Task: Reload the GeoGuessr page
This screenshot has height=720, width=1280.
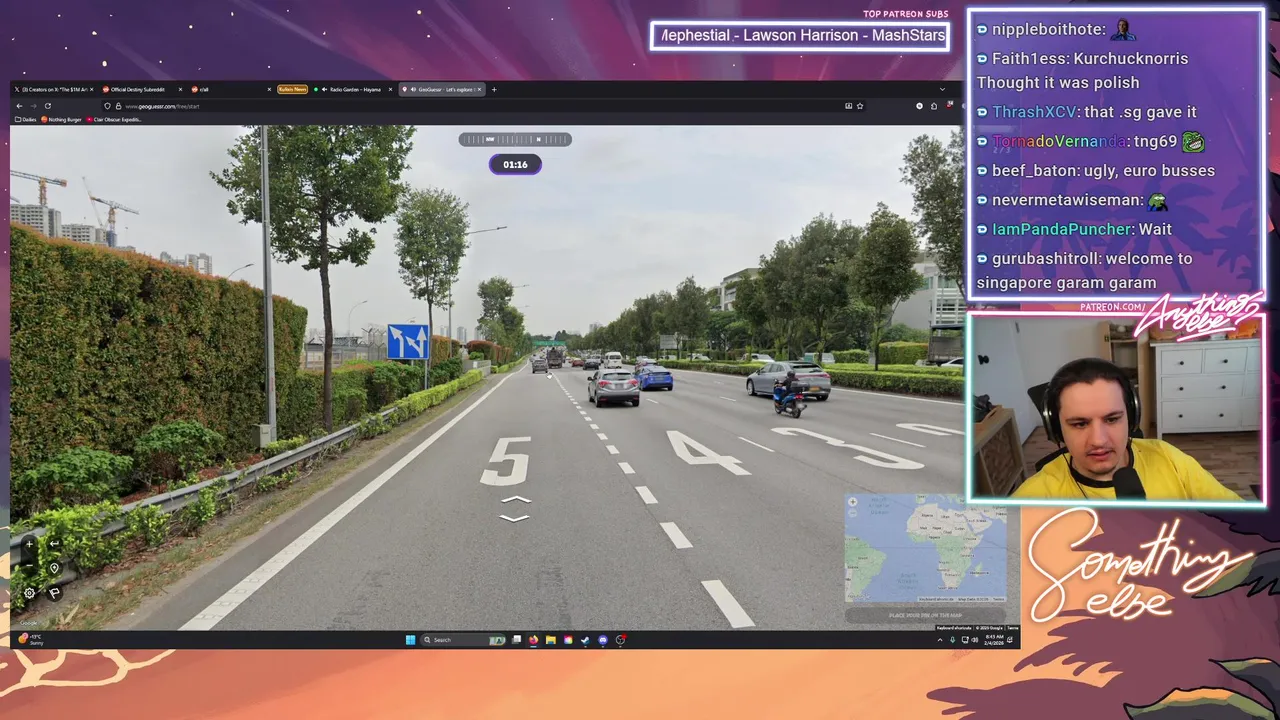Action: [47, 106]
